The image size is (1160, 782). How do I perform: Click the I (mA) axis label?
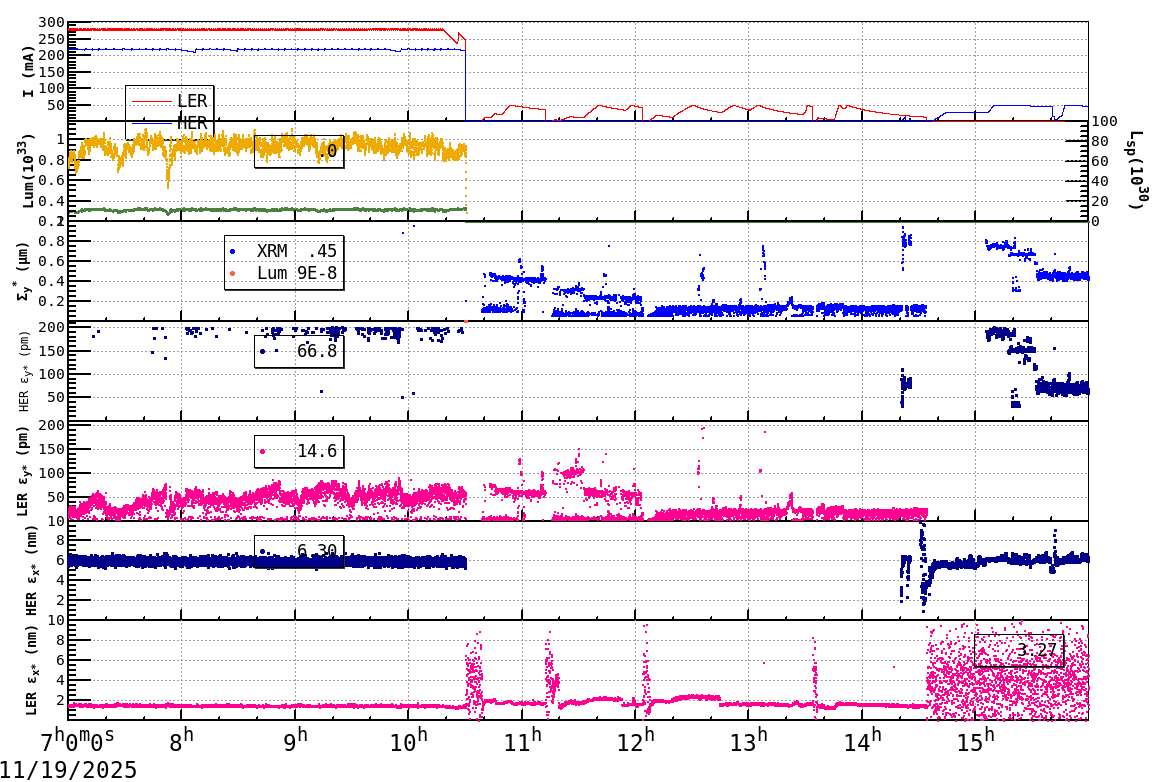[x=28, y=72]
